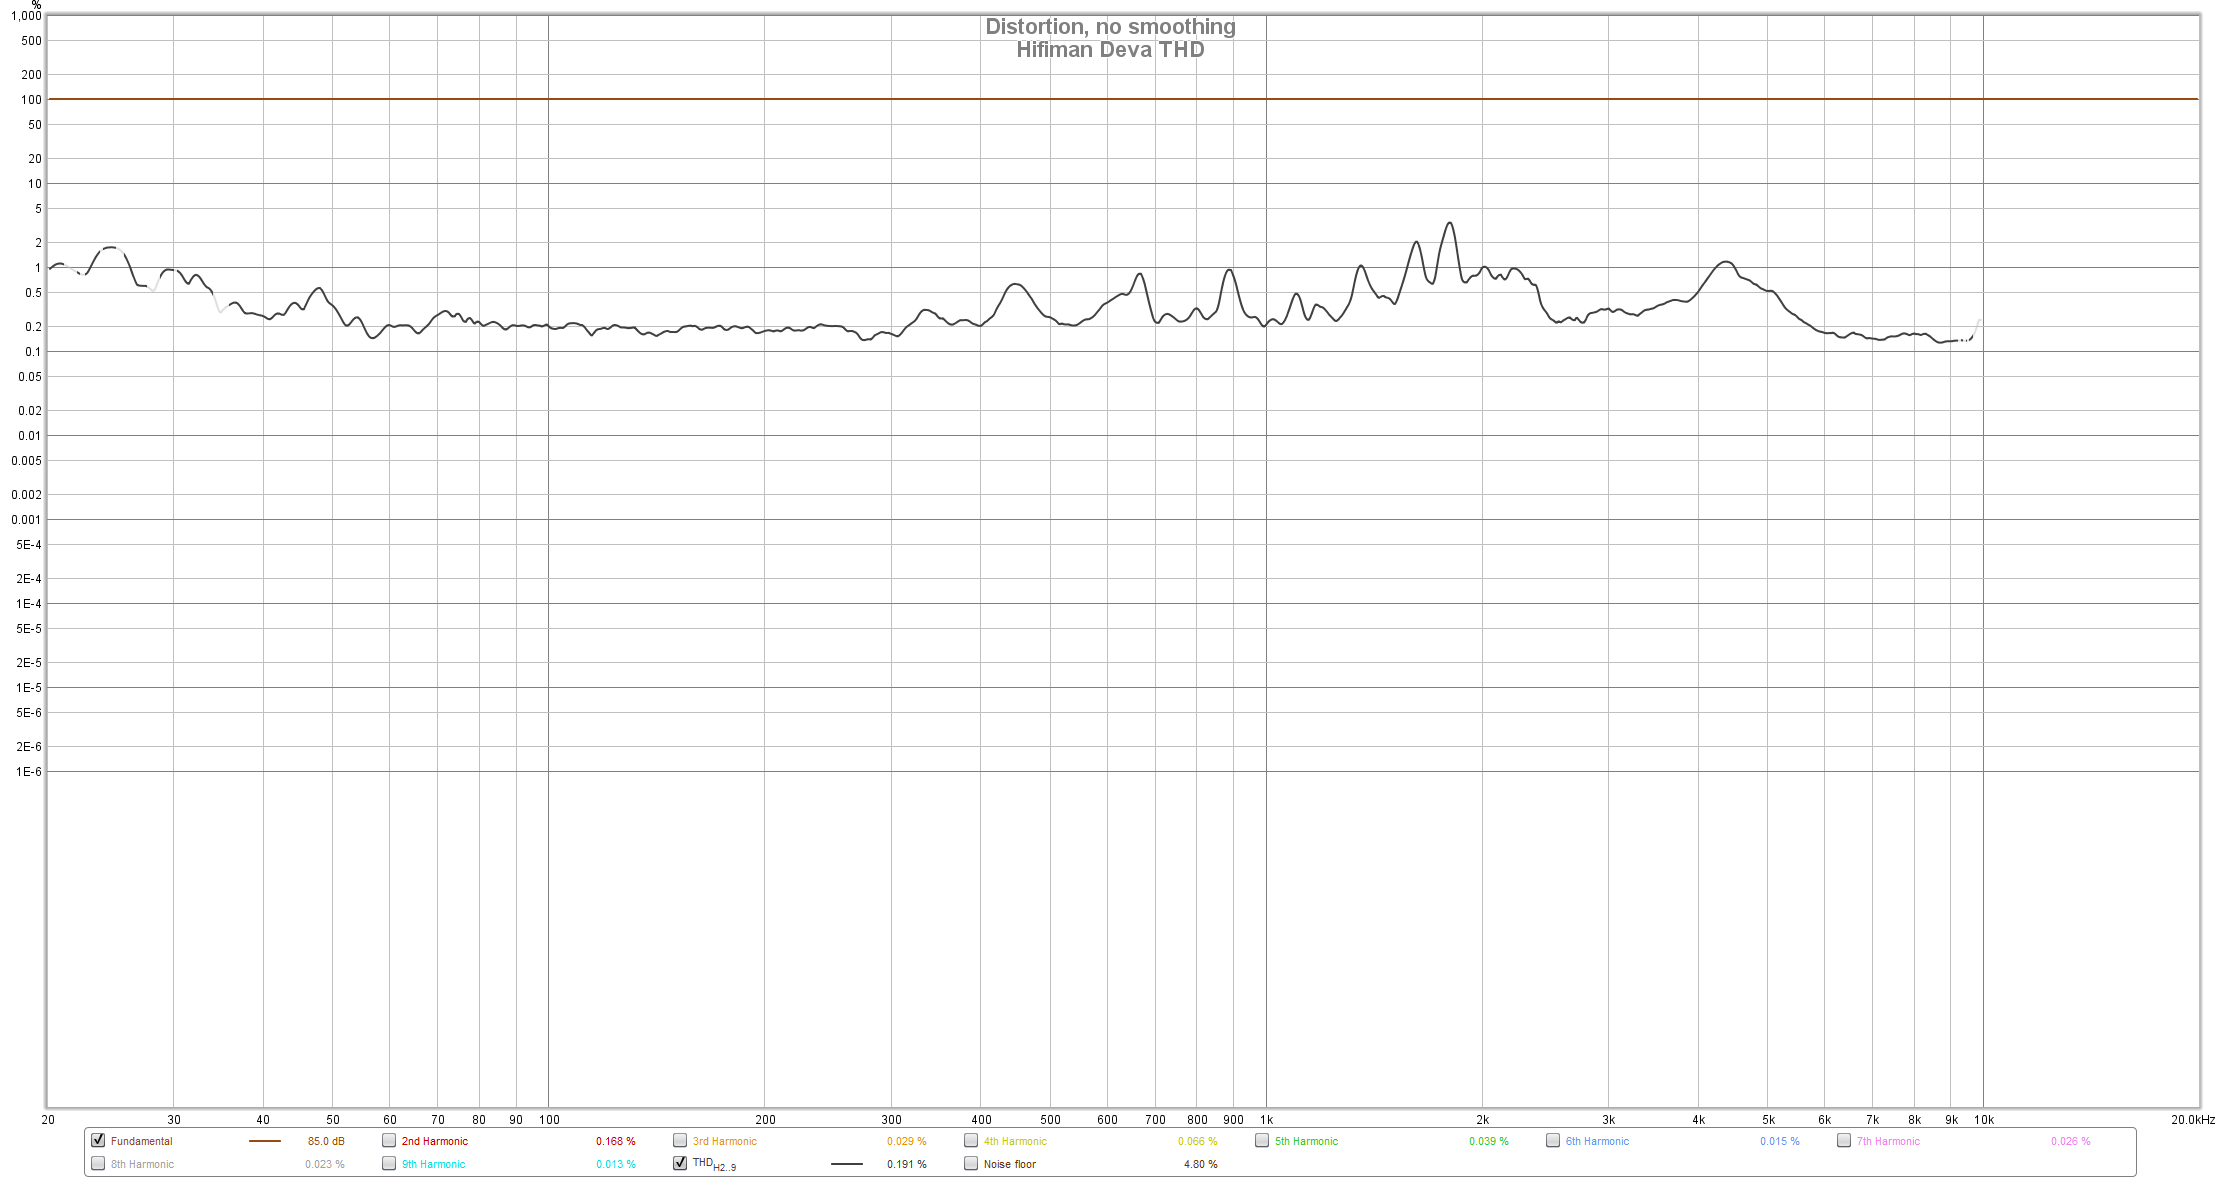
Task: Turn on the 6th Harmonic trace
Action: tap(1553, 1140)
